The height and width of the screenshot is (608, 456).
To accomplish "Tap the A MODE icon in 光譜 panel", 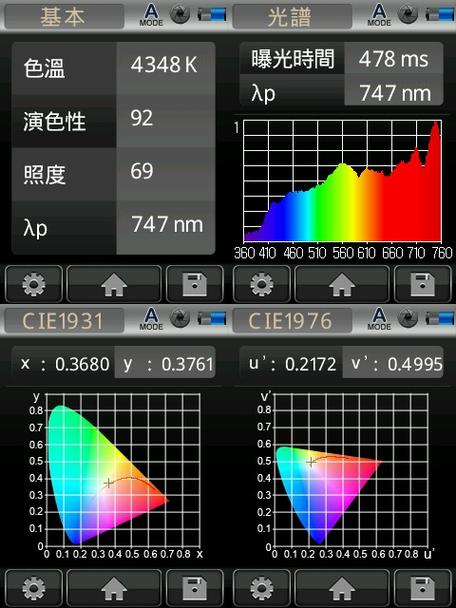I will point(379,16).
